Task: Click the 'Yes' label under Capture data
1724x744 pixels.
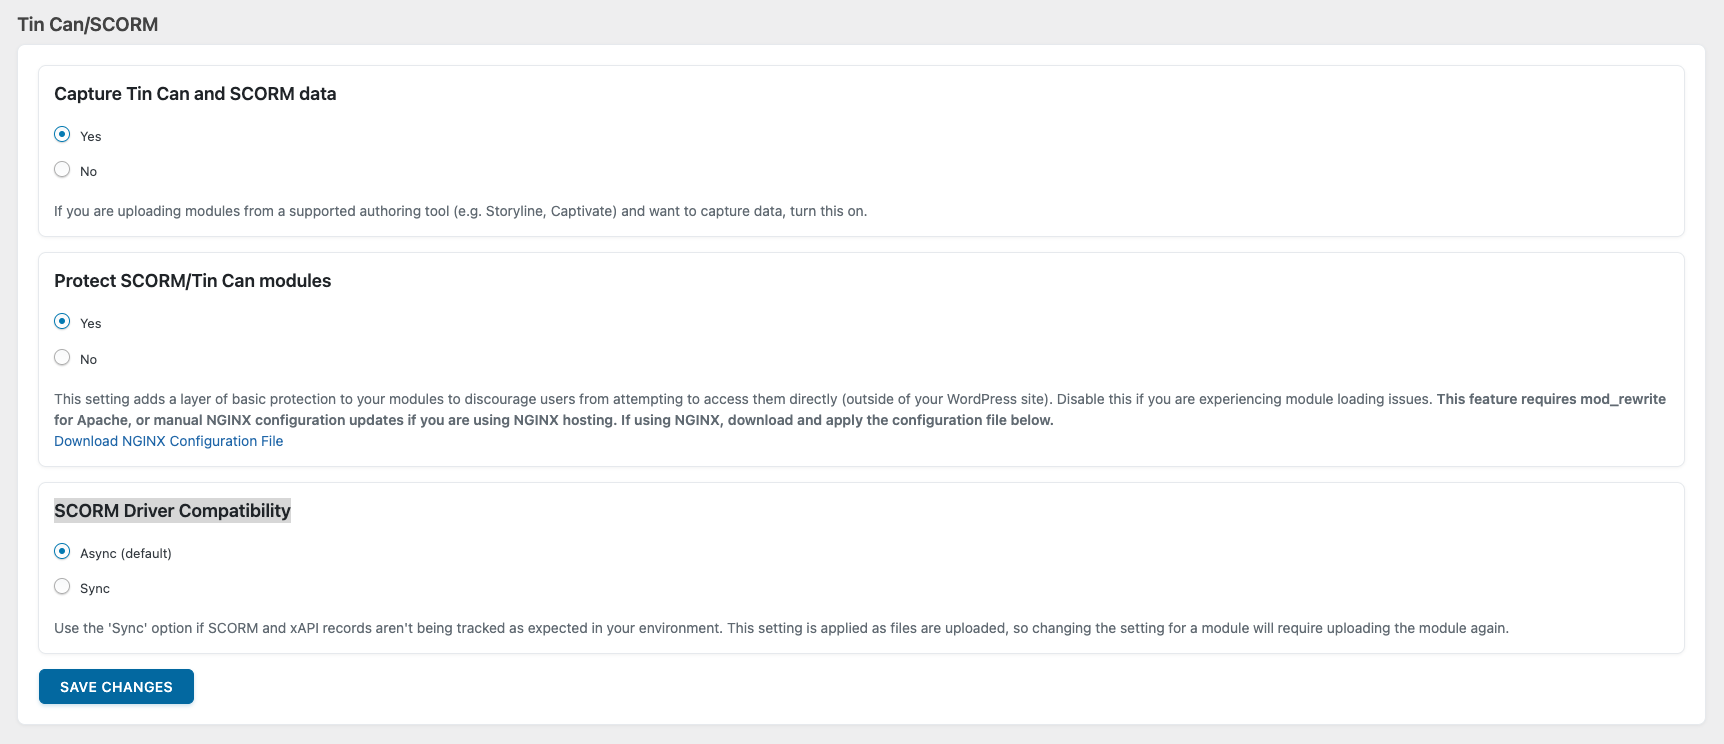Action: pos(91,136)
